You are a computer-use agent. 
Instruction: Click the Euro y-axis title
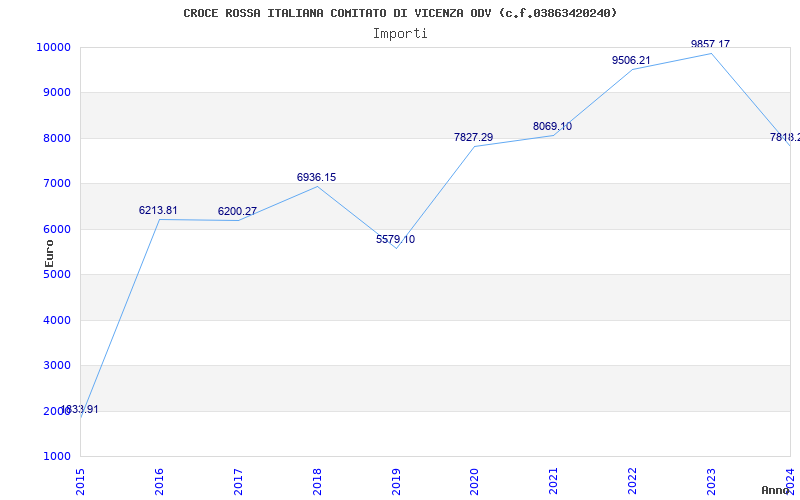[x=49, y=253]
